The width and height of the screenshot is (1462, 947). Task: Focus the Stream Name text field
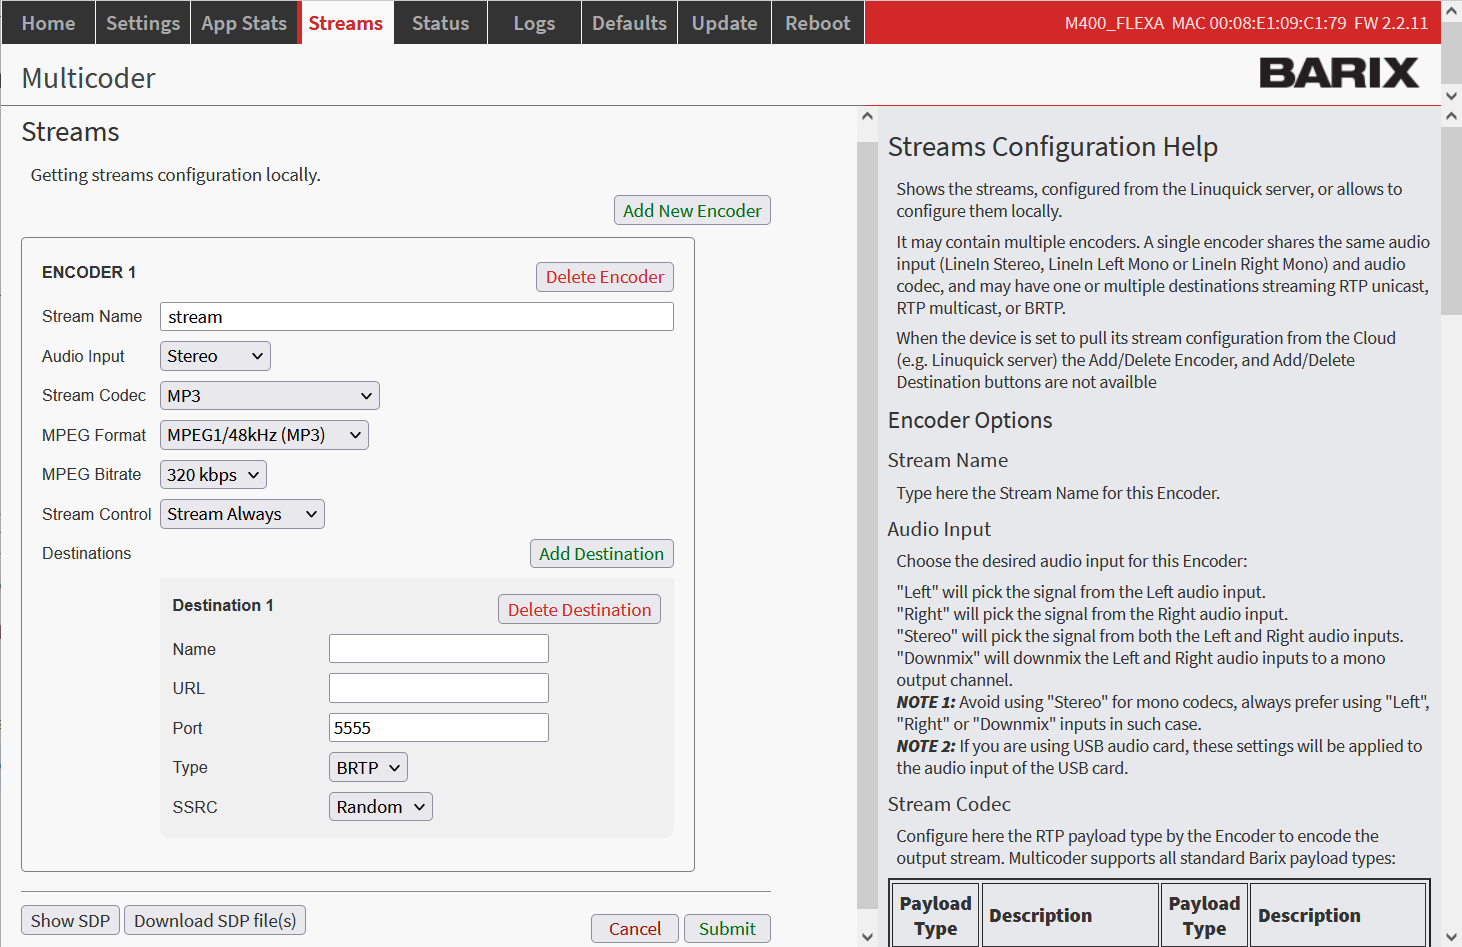pyautogui.click(x=417, y=317)
